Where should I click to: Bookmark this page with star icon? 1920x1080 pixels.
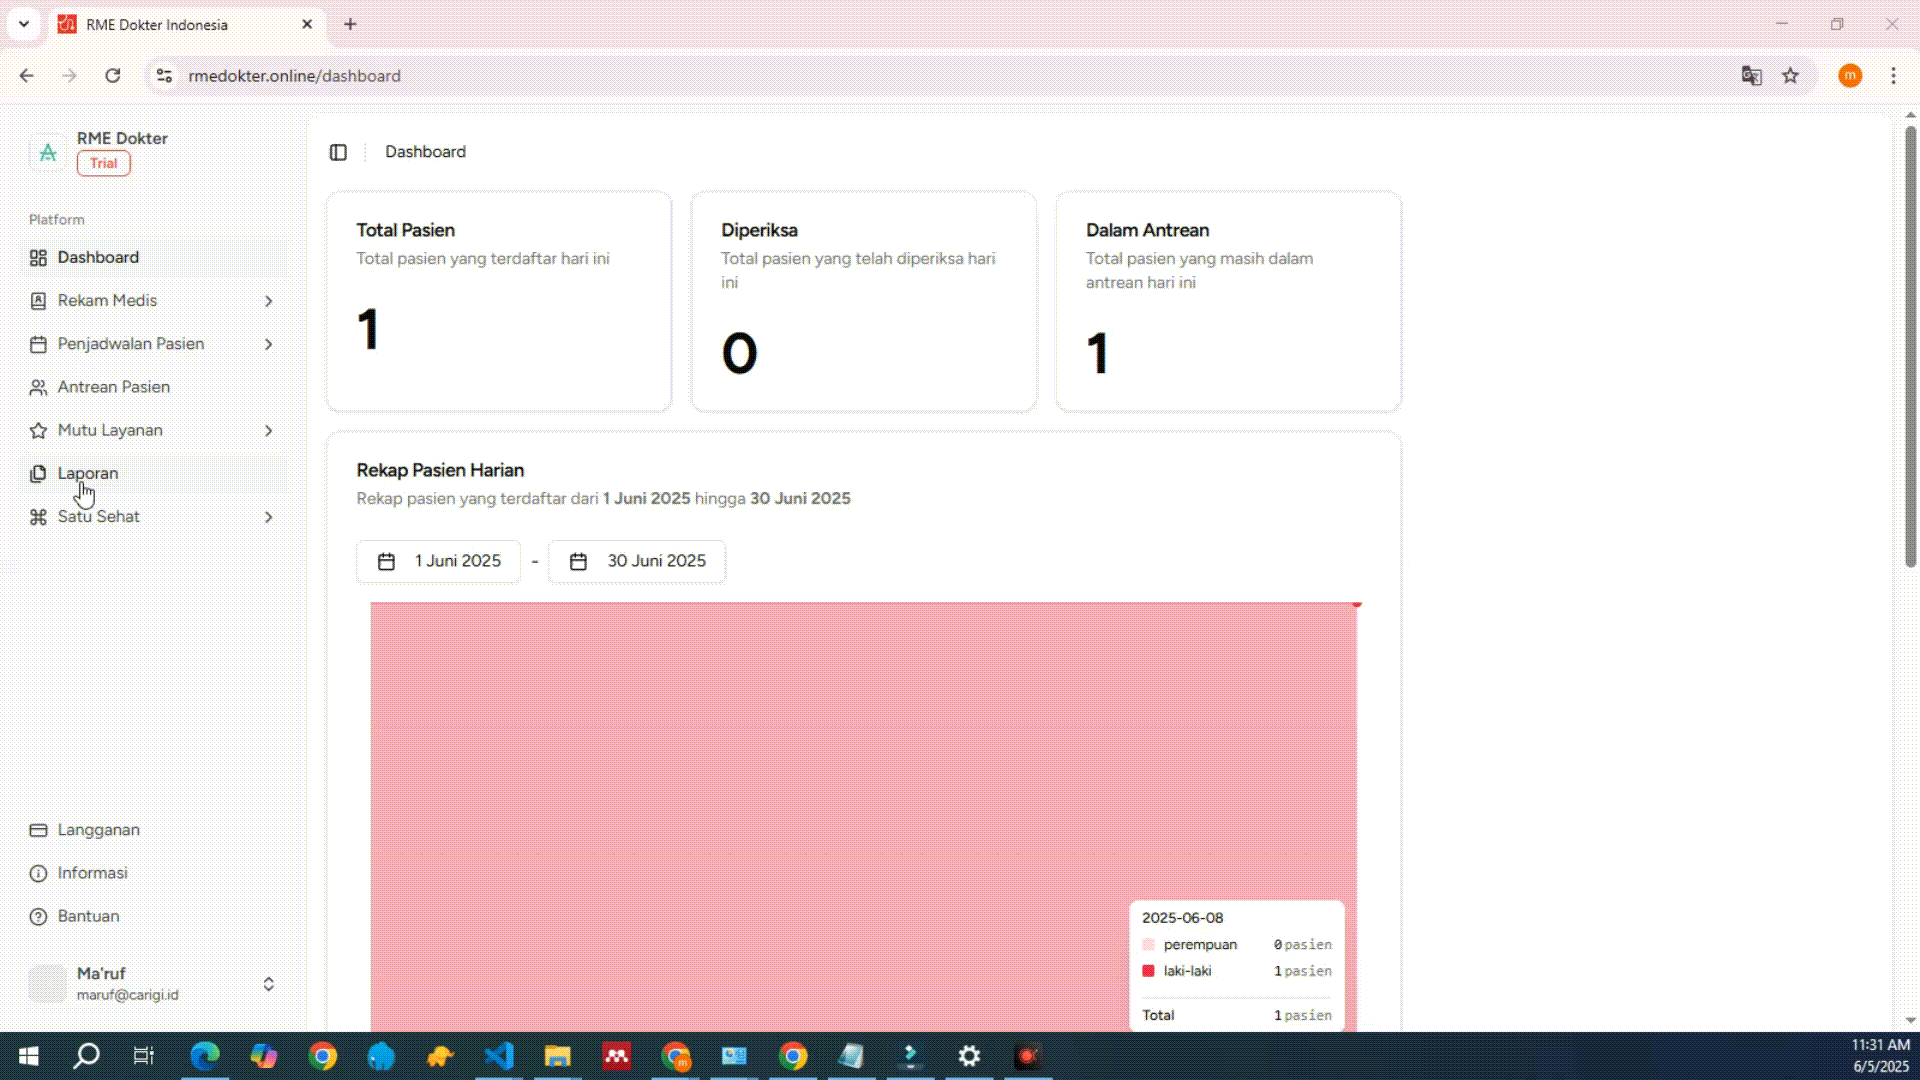1790,76
